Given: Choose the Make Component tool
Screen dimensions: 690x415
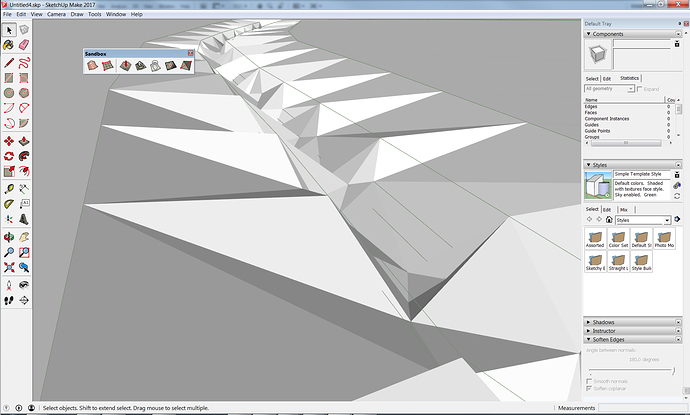Looking at the screenshot, I should tap(24, 30).
